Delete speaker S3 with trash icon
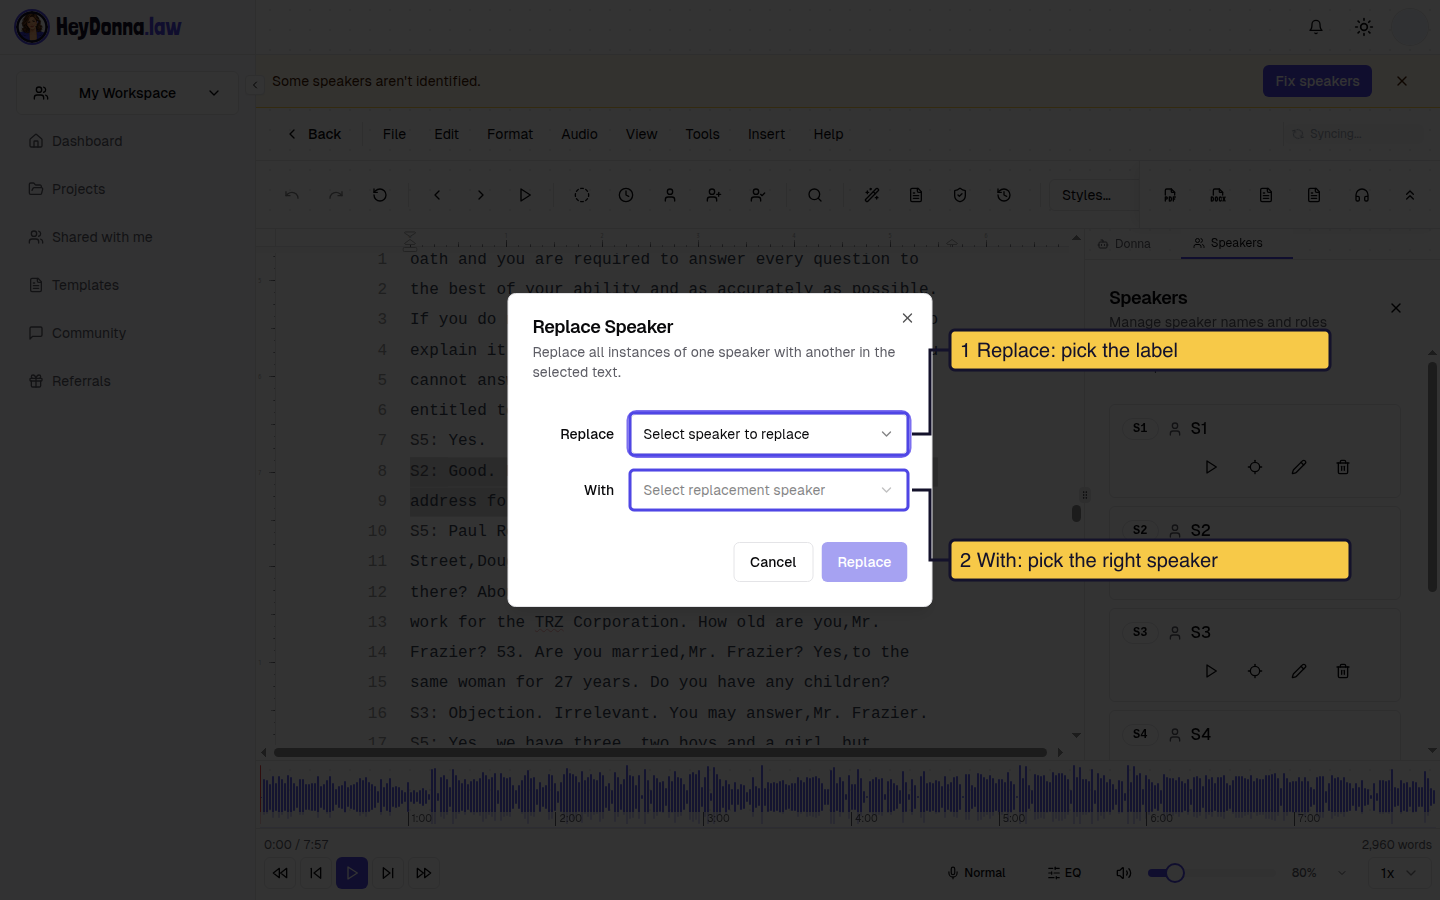Image resolution: width=1440 pixels, height=900 pixels. pyautogui.click(x=1343, y=671)
